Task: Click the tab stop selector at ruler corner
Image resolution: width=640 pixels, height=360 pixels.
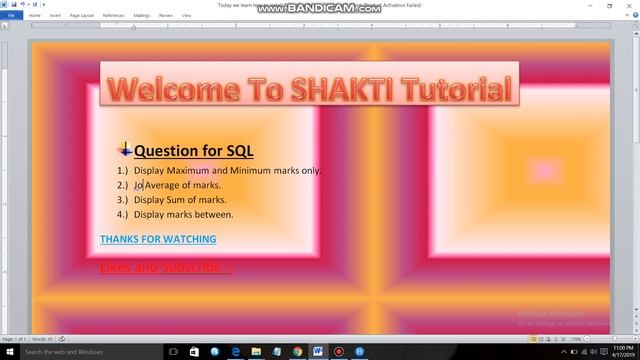Action: point(4,26)
